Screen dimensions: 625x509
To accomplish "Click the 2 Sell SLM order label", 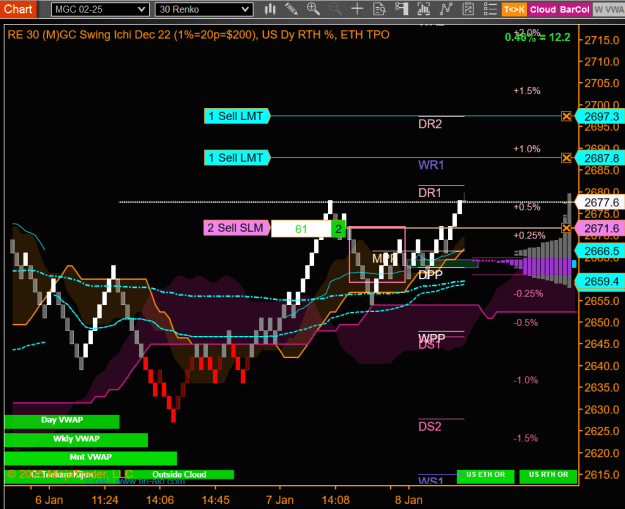I will 236,228.
